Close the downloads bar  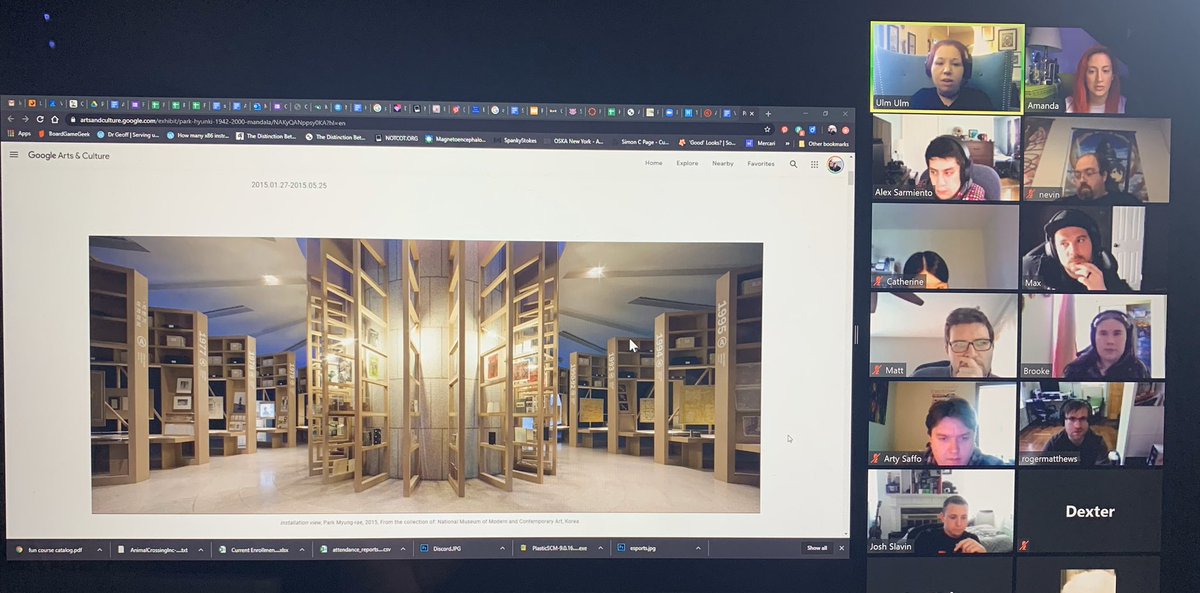(x=842, y=548)
